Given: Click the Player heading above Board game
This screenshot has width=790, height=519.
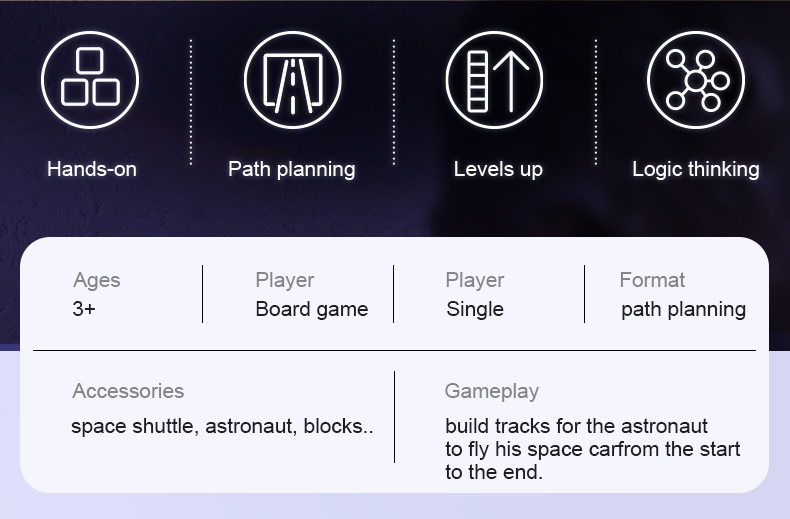Looking at the screenshot, I should pyautogui.click(x=284, y=280).
